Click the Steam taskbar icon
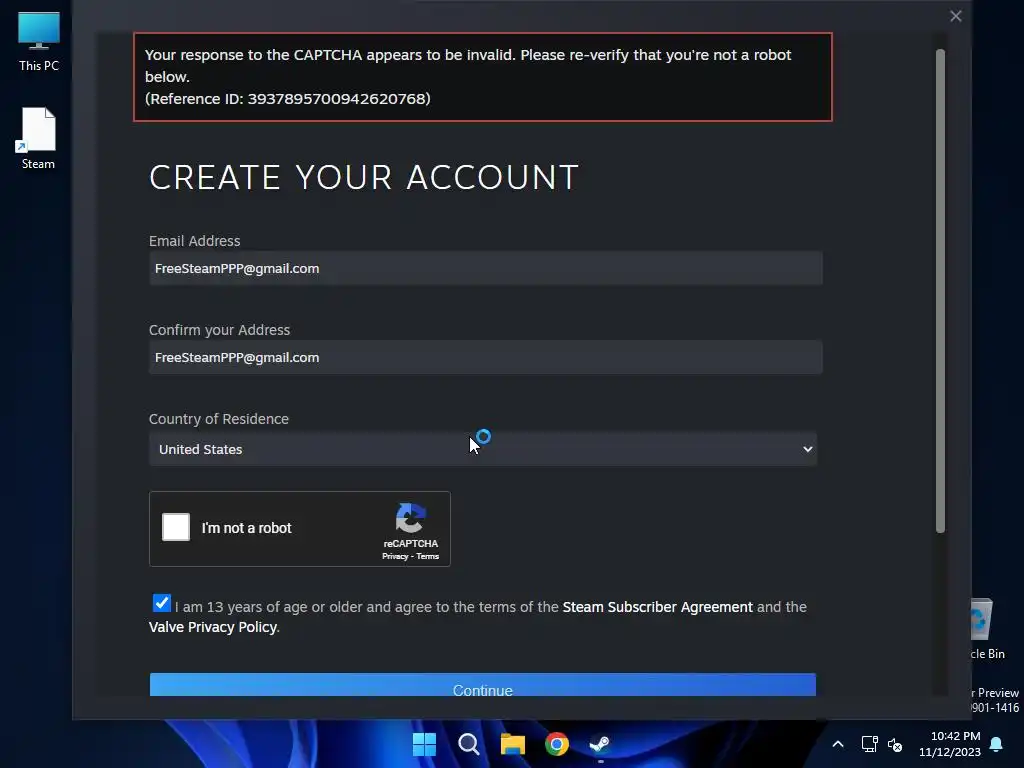Screen dimensions: 1024x768 pos(600,744)
